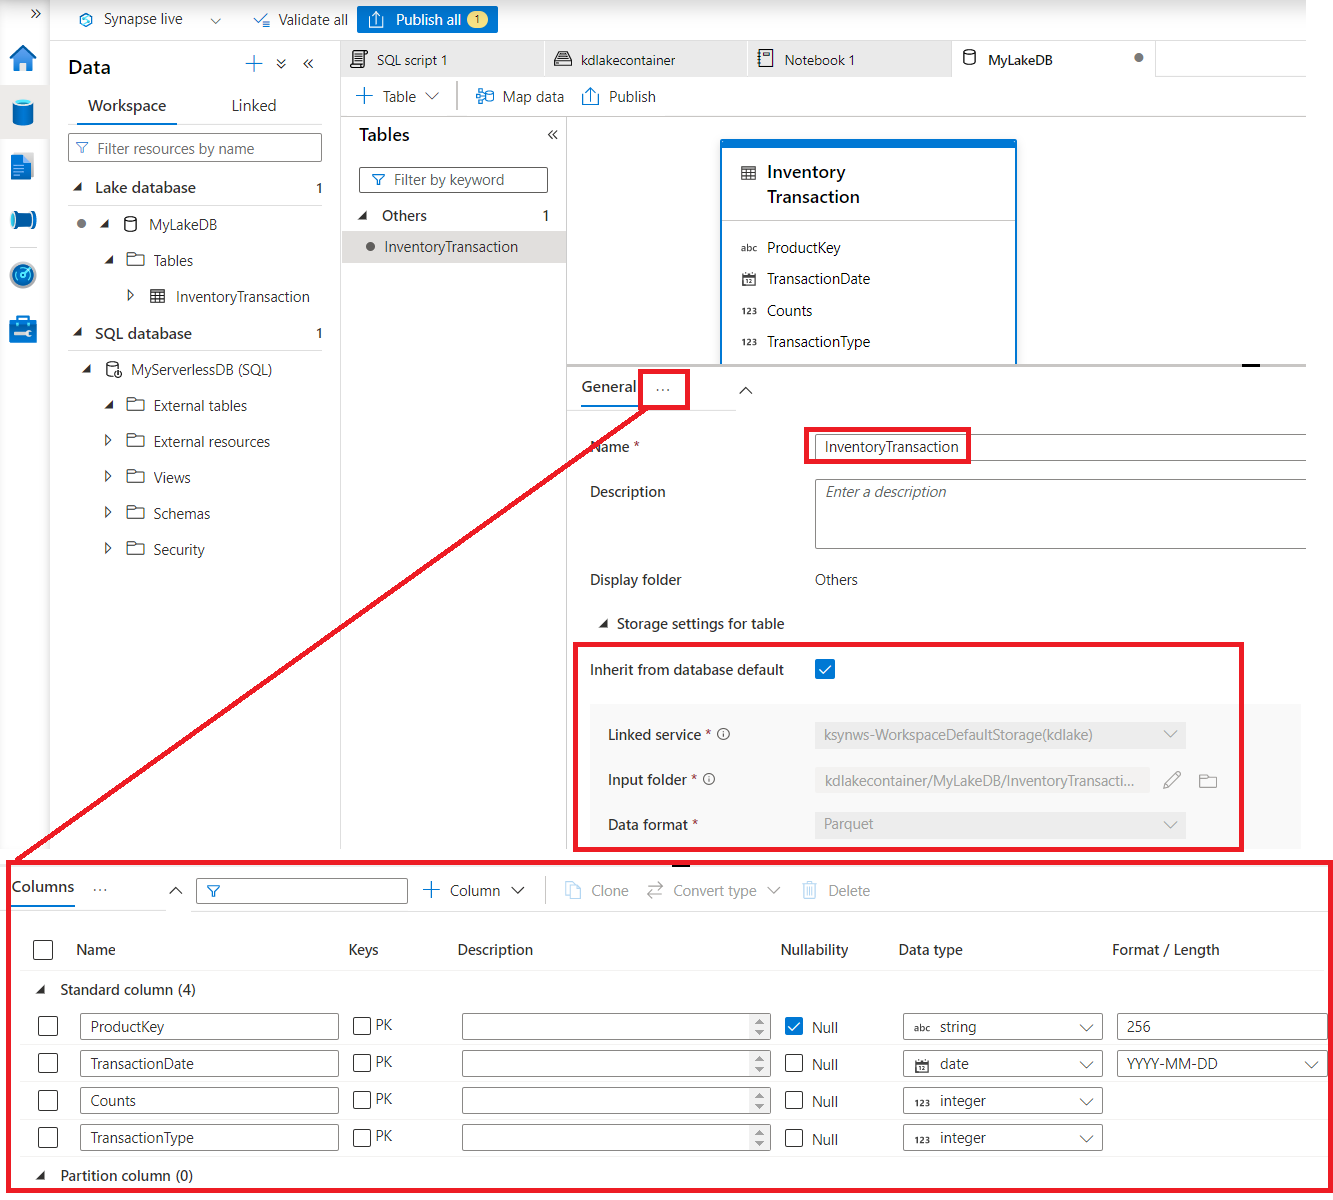The height and width of the screenshot is (1200, 1333).
Task: View Input folder info icon
Action: pyautogui.click(x=709, y=779)
